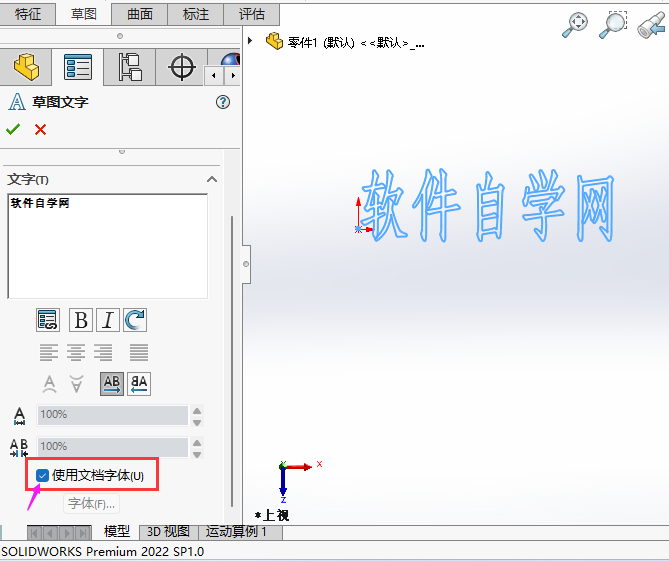669x561 pixels.
Task: Open the ConfigurationManager tab icon
Action: tap(130, 67)
